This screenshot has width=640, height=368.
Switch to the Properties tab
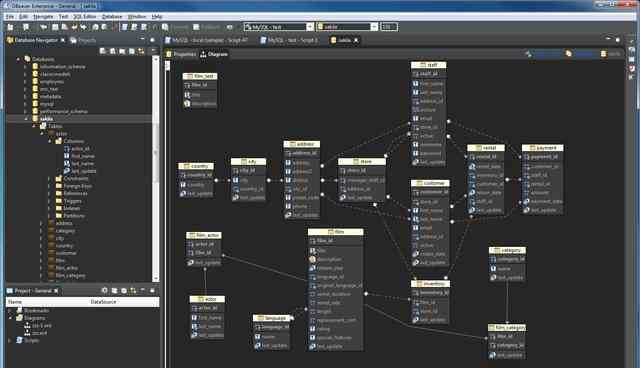pyautogui.click(x=181, y=54)
